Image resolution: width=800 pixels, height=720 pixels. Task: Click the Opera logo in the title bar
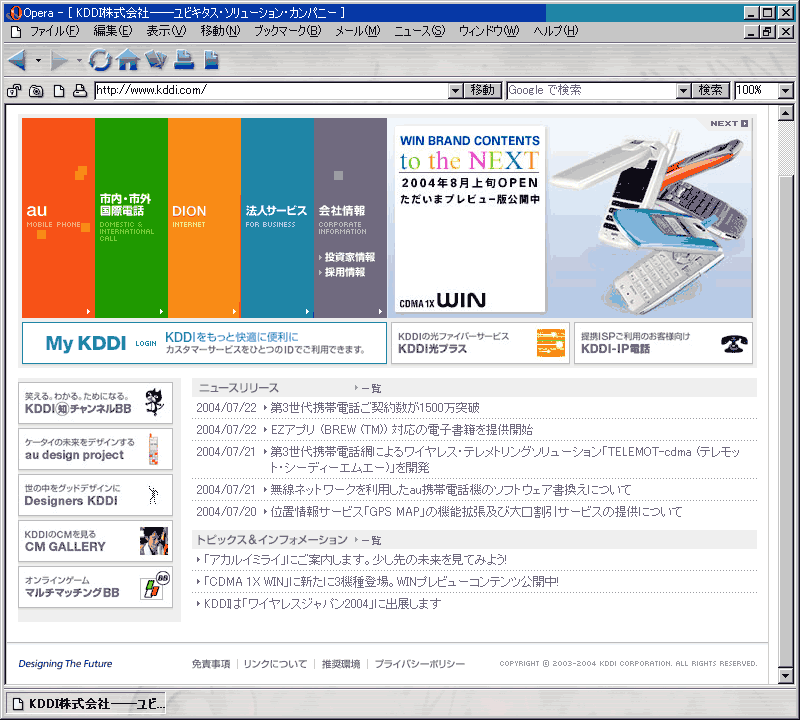coord(14,13)
